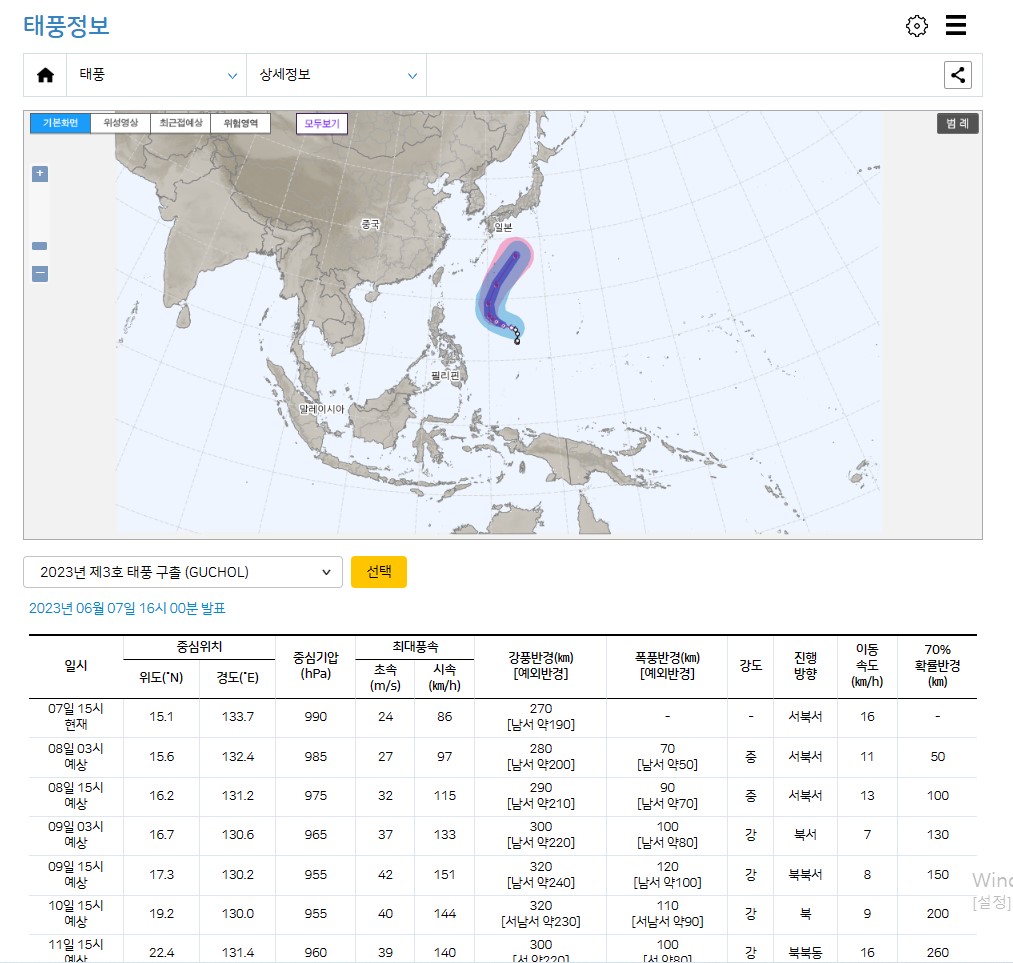Click the announcement time 2023년 06월 07일 16시 00분 발표

pyautogui.click(x=127, y=608)
